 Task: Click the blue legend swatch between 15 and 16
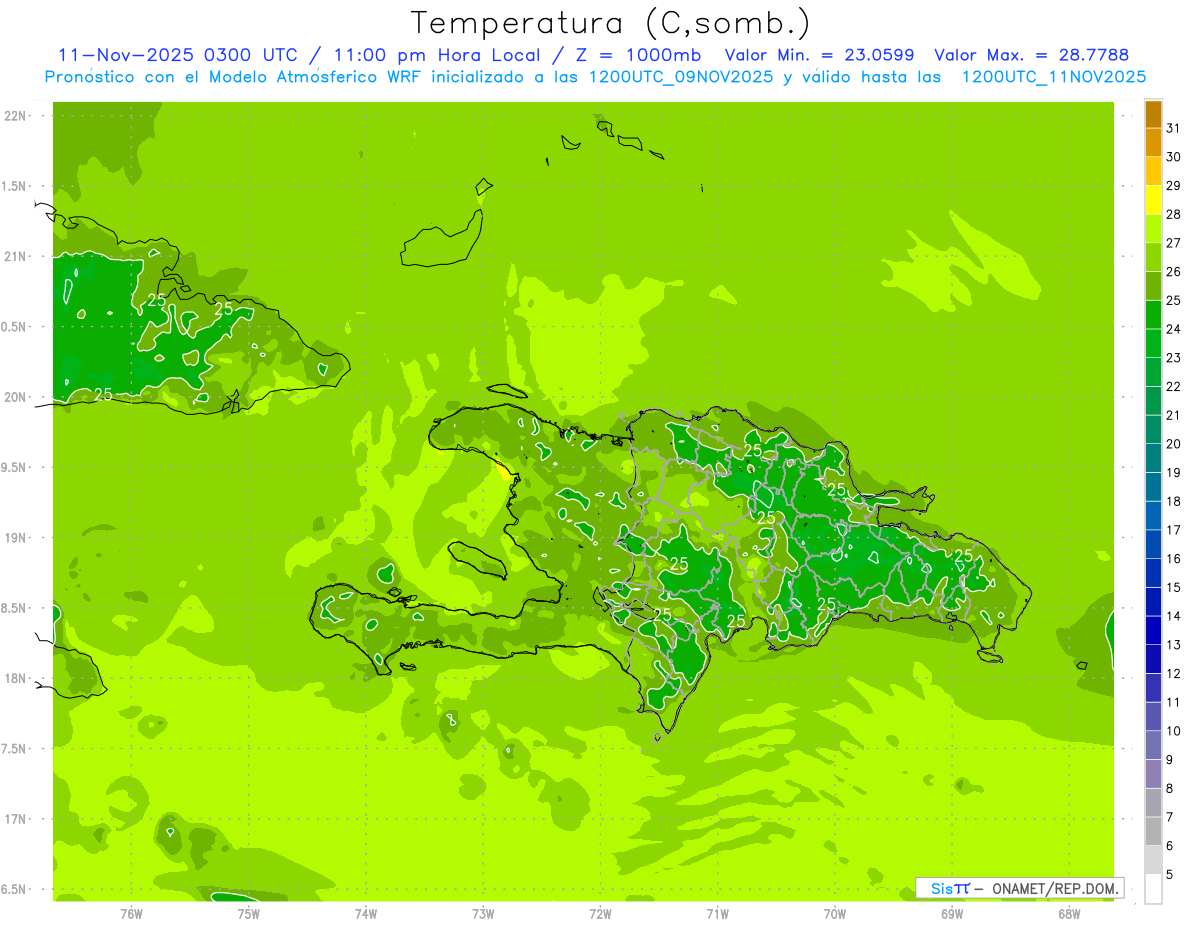click(1153, 573)
